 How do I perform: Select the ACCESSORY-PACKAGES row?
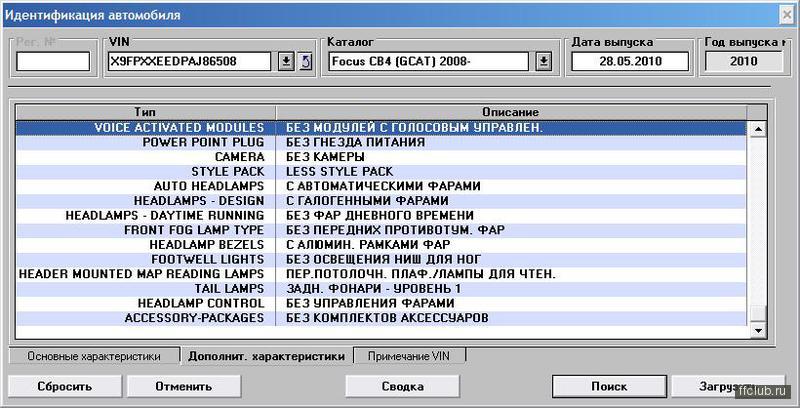pos(381,318)
